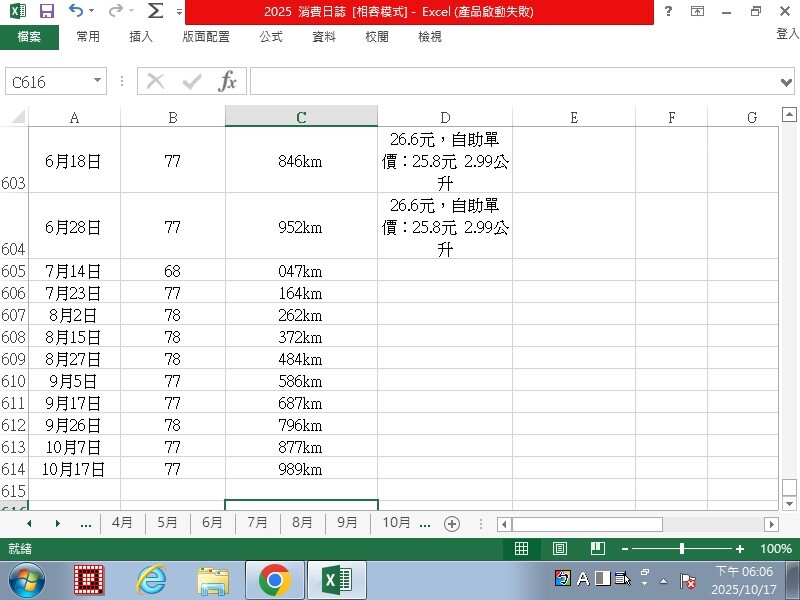Expand the formula bar
The width and height of the screenshot is (800, 600).
pyautogui.click(x=786, y=81)
